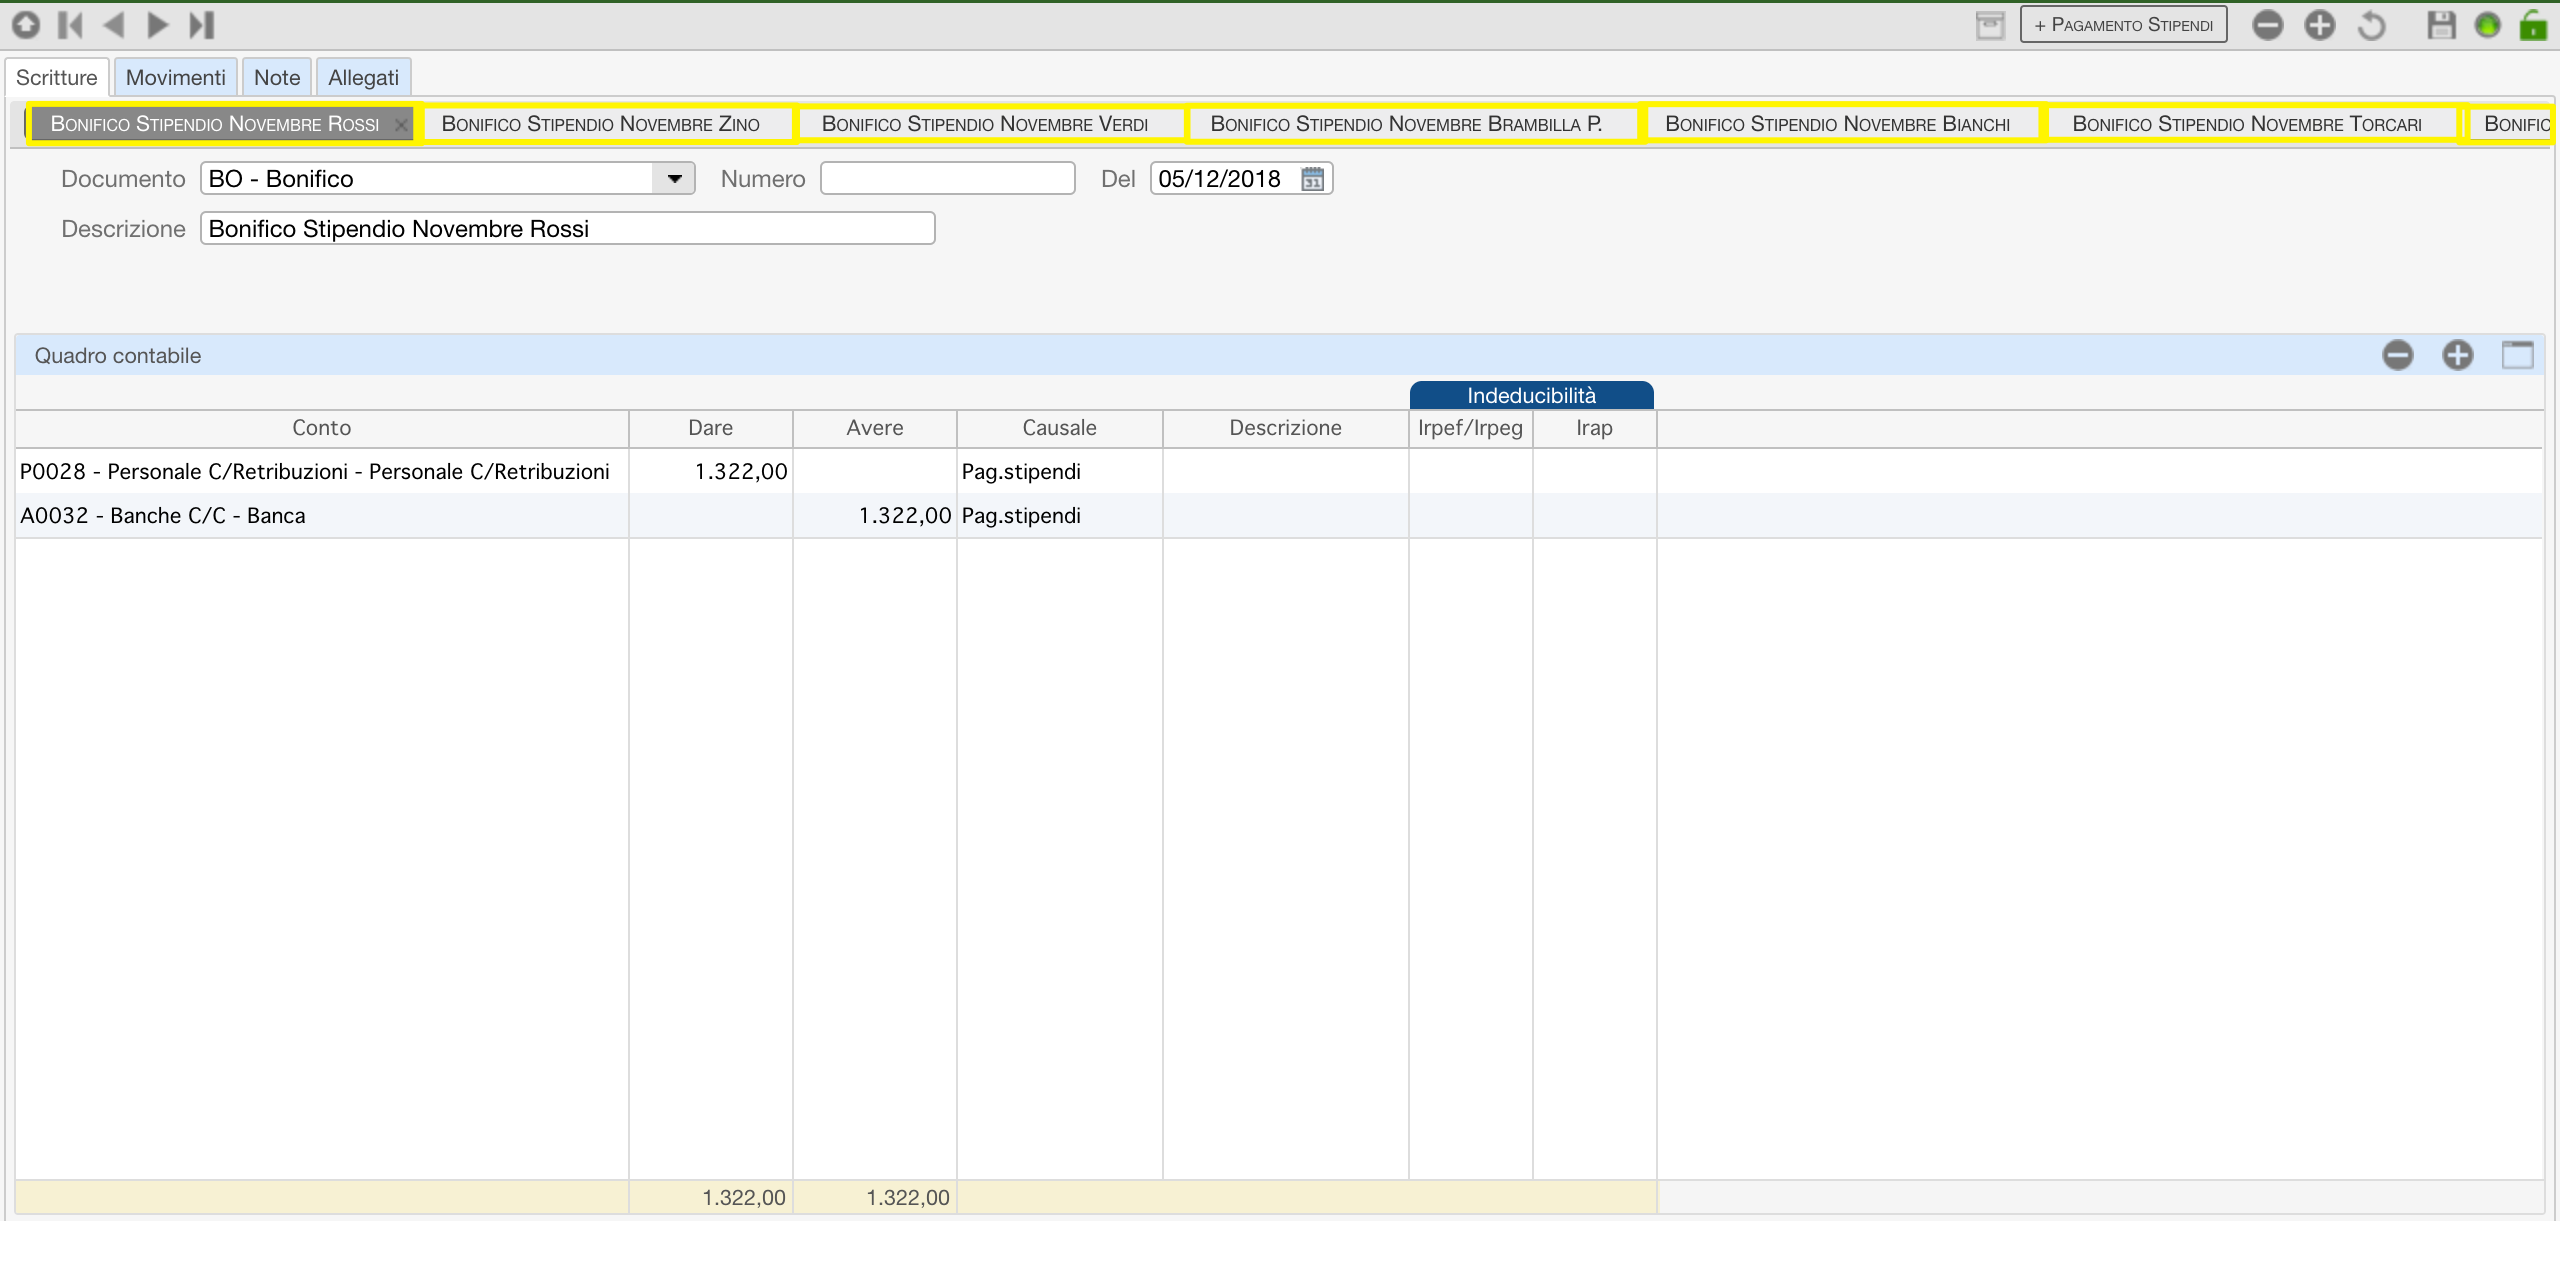Click the Descrizione column header in table
This screenshot has width=2560, height=1262.
pyautogui.click(x=1286, y=428)
